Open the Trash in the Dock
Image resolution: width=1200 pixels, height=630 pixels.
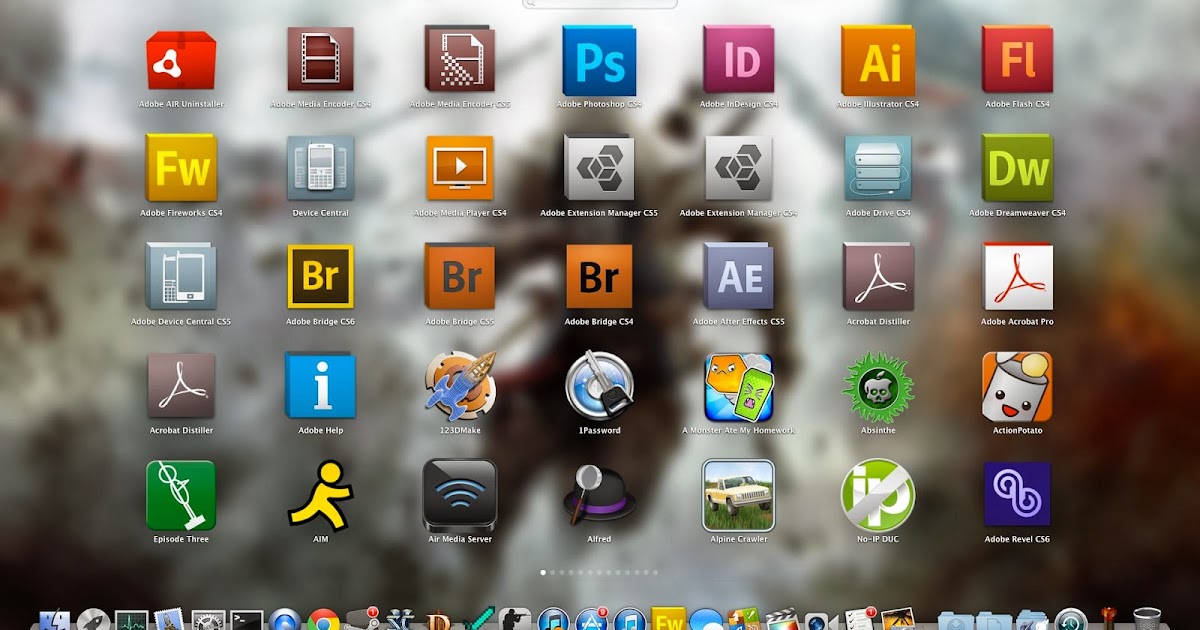tap(1147, 619)
